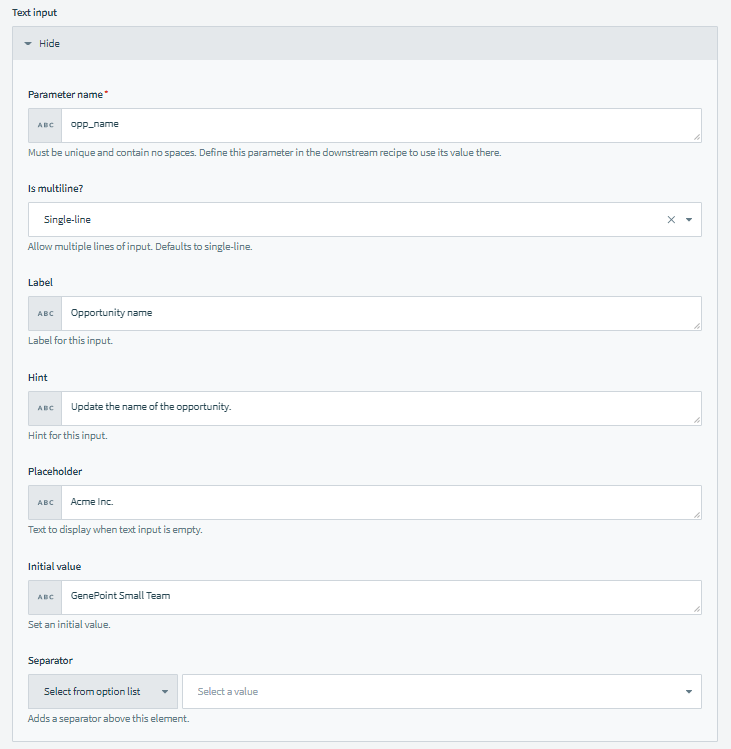731x749 pixels.
Task: Click the resize handle of Placeholder field
Action: pos(697,515)
